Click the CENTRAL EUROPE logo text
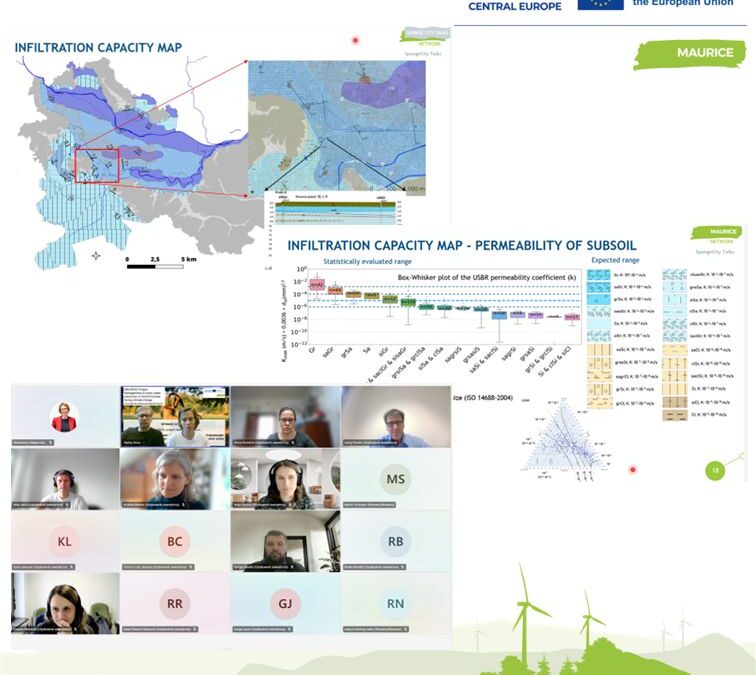The width and height of the screenshot is (756, 675). [x=515, y=6]
